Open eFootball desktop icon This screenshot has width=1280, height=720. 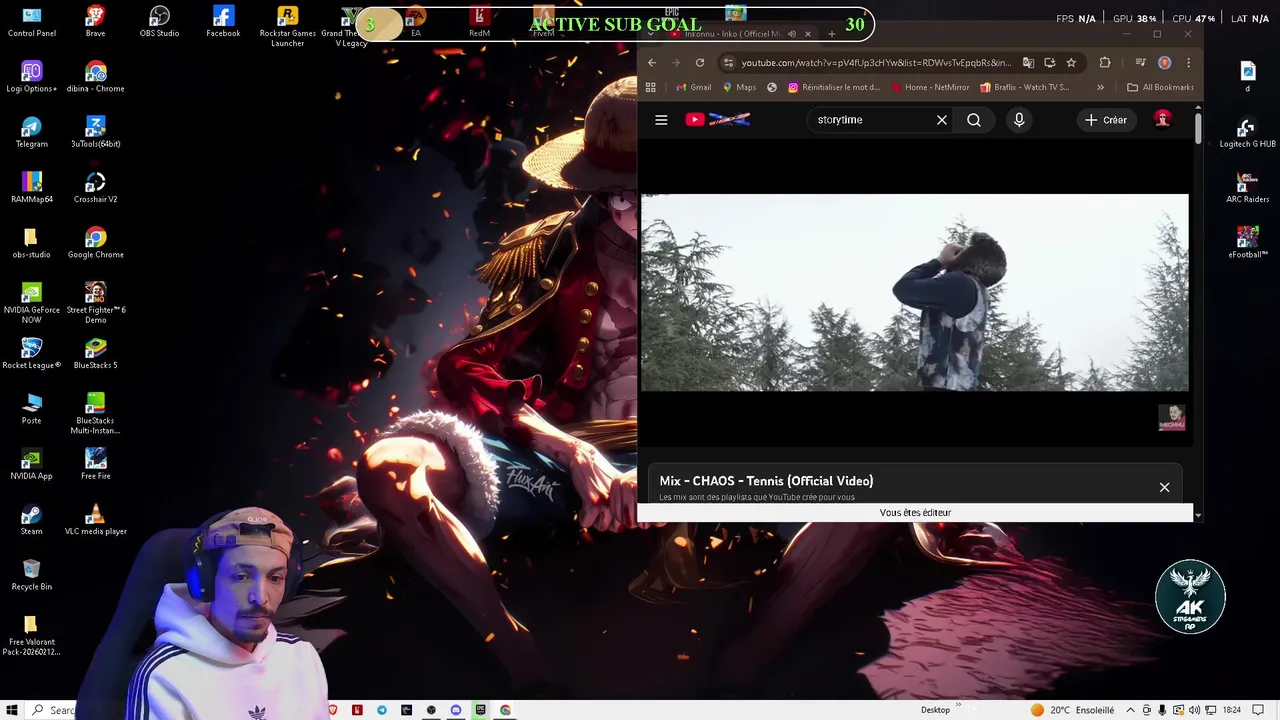[1247, 243]
